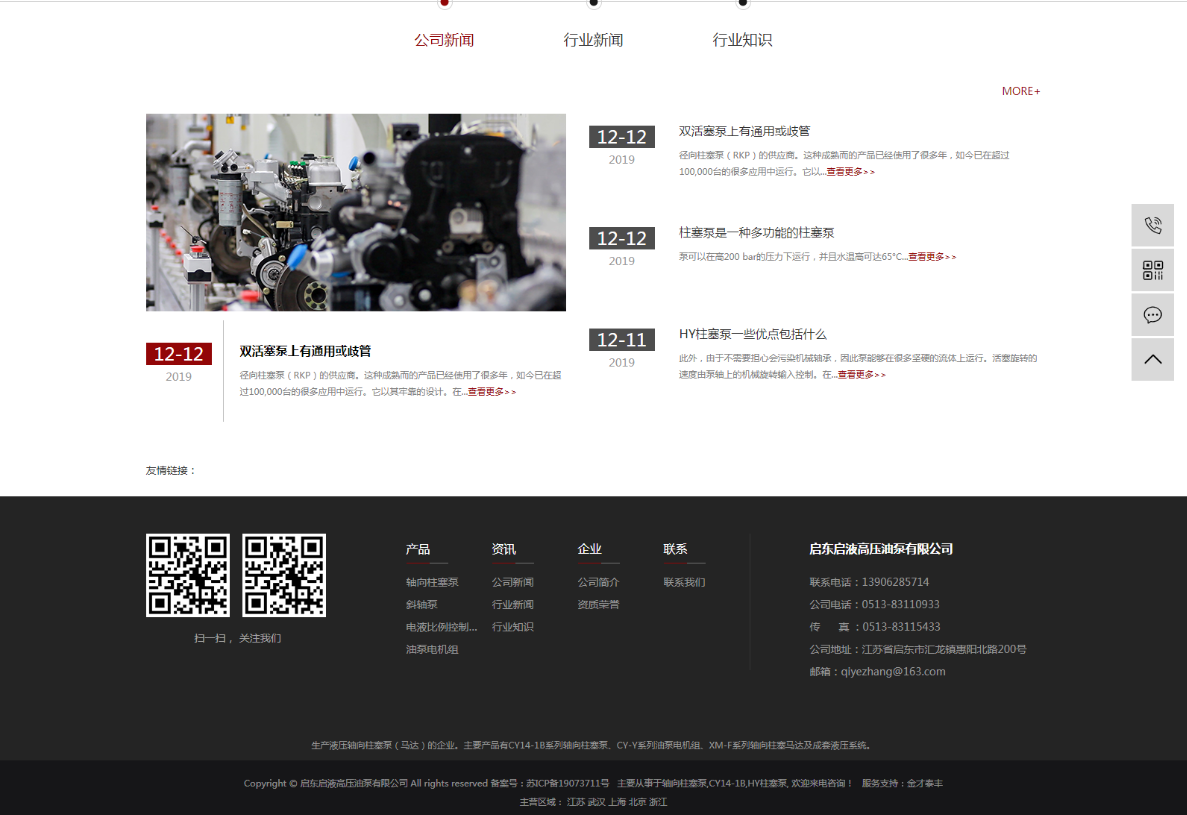Open article HY柱塞泵一些优点包括什么

tap(752, 334)
